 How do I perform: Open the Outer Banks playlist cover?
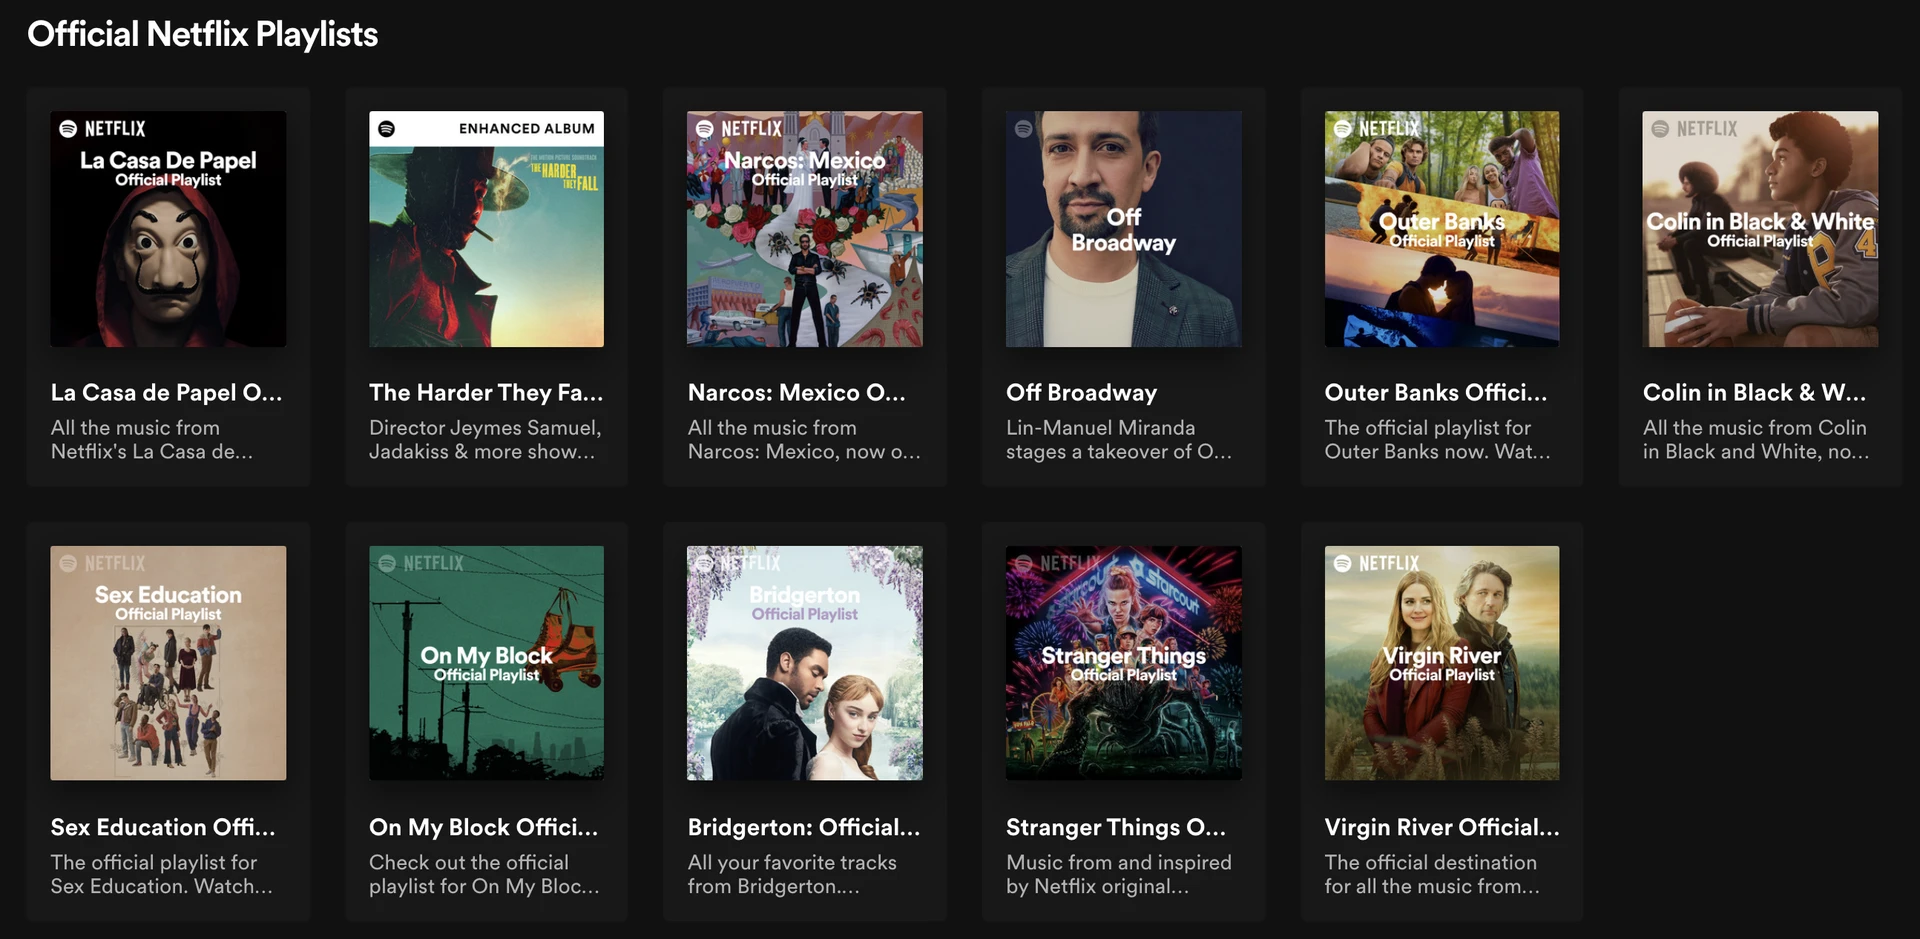[1442, 229]
